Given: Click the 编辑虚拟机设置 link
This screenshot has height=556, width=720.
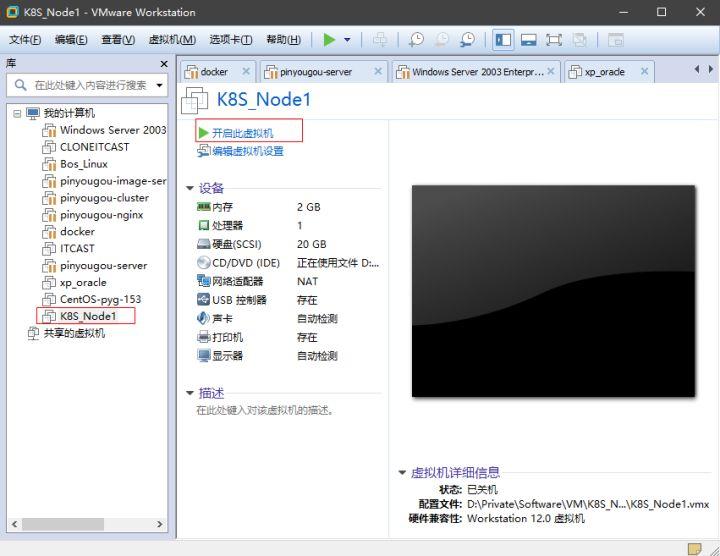Looking at the screenshot, I should 247,151.
